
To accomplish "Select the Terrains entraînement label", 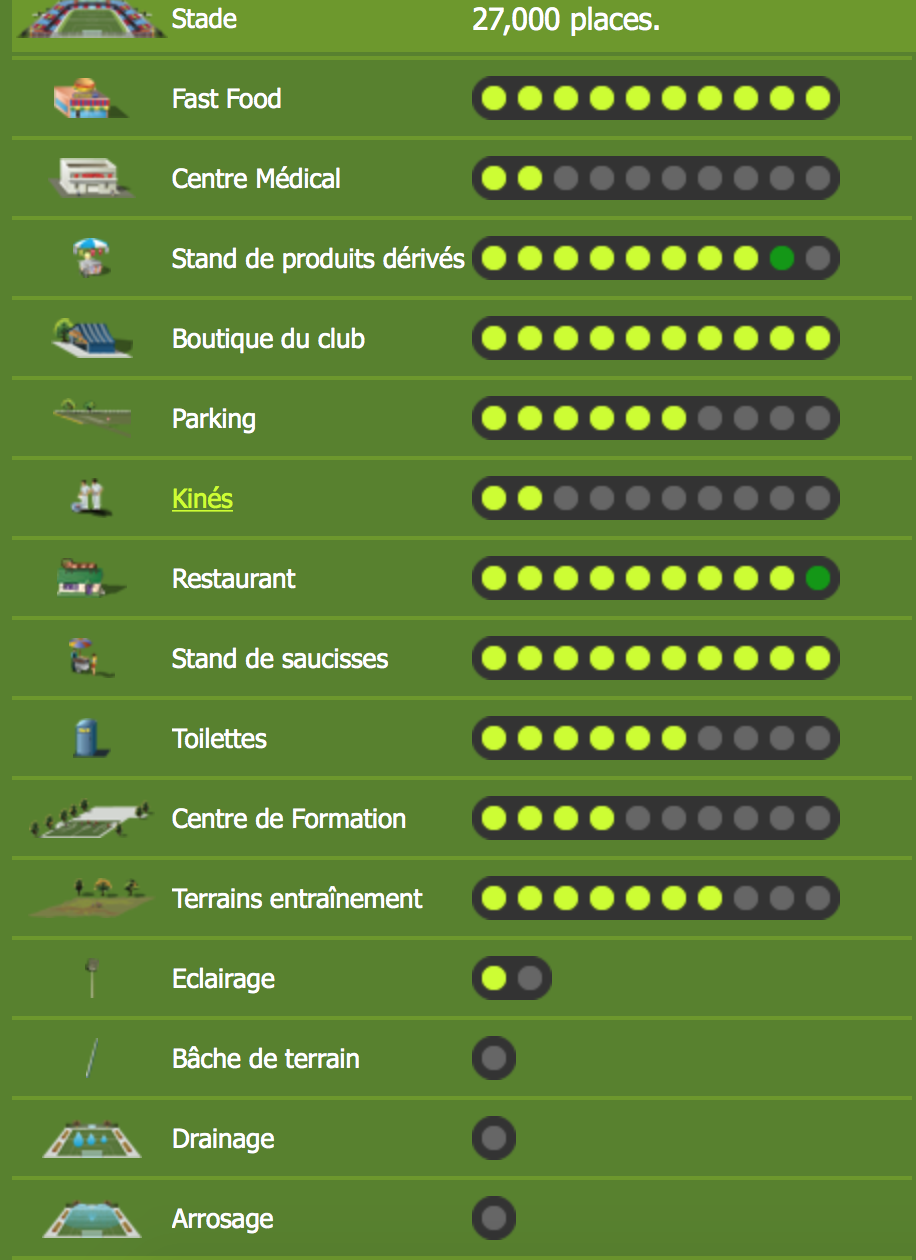I will tap(297, 898).
